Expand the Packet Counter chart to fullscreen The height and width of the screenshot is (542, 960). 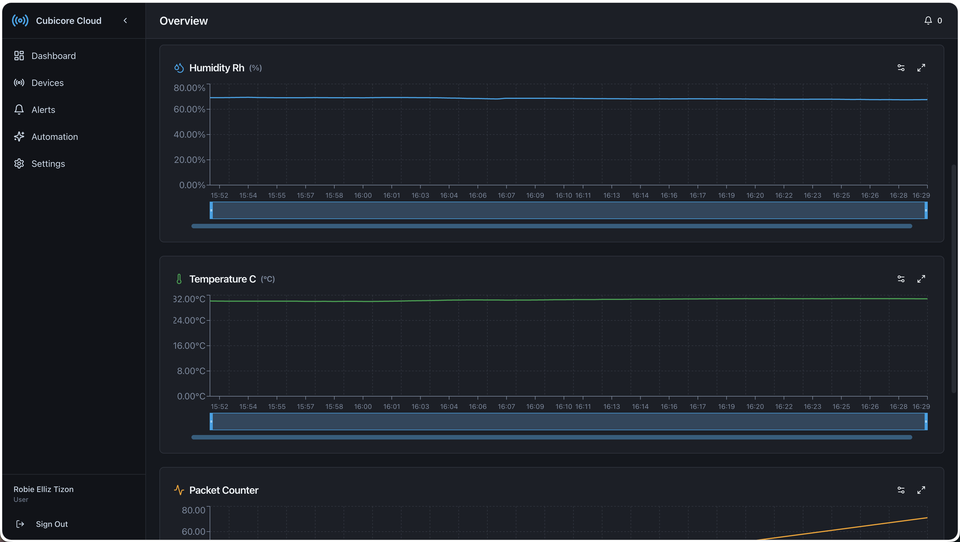[921, 490]
